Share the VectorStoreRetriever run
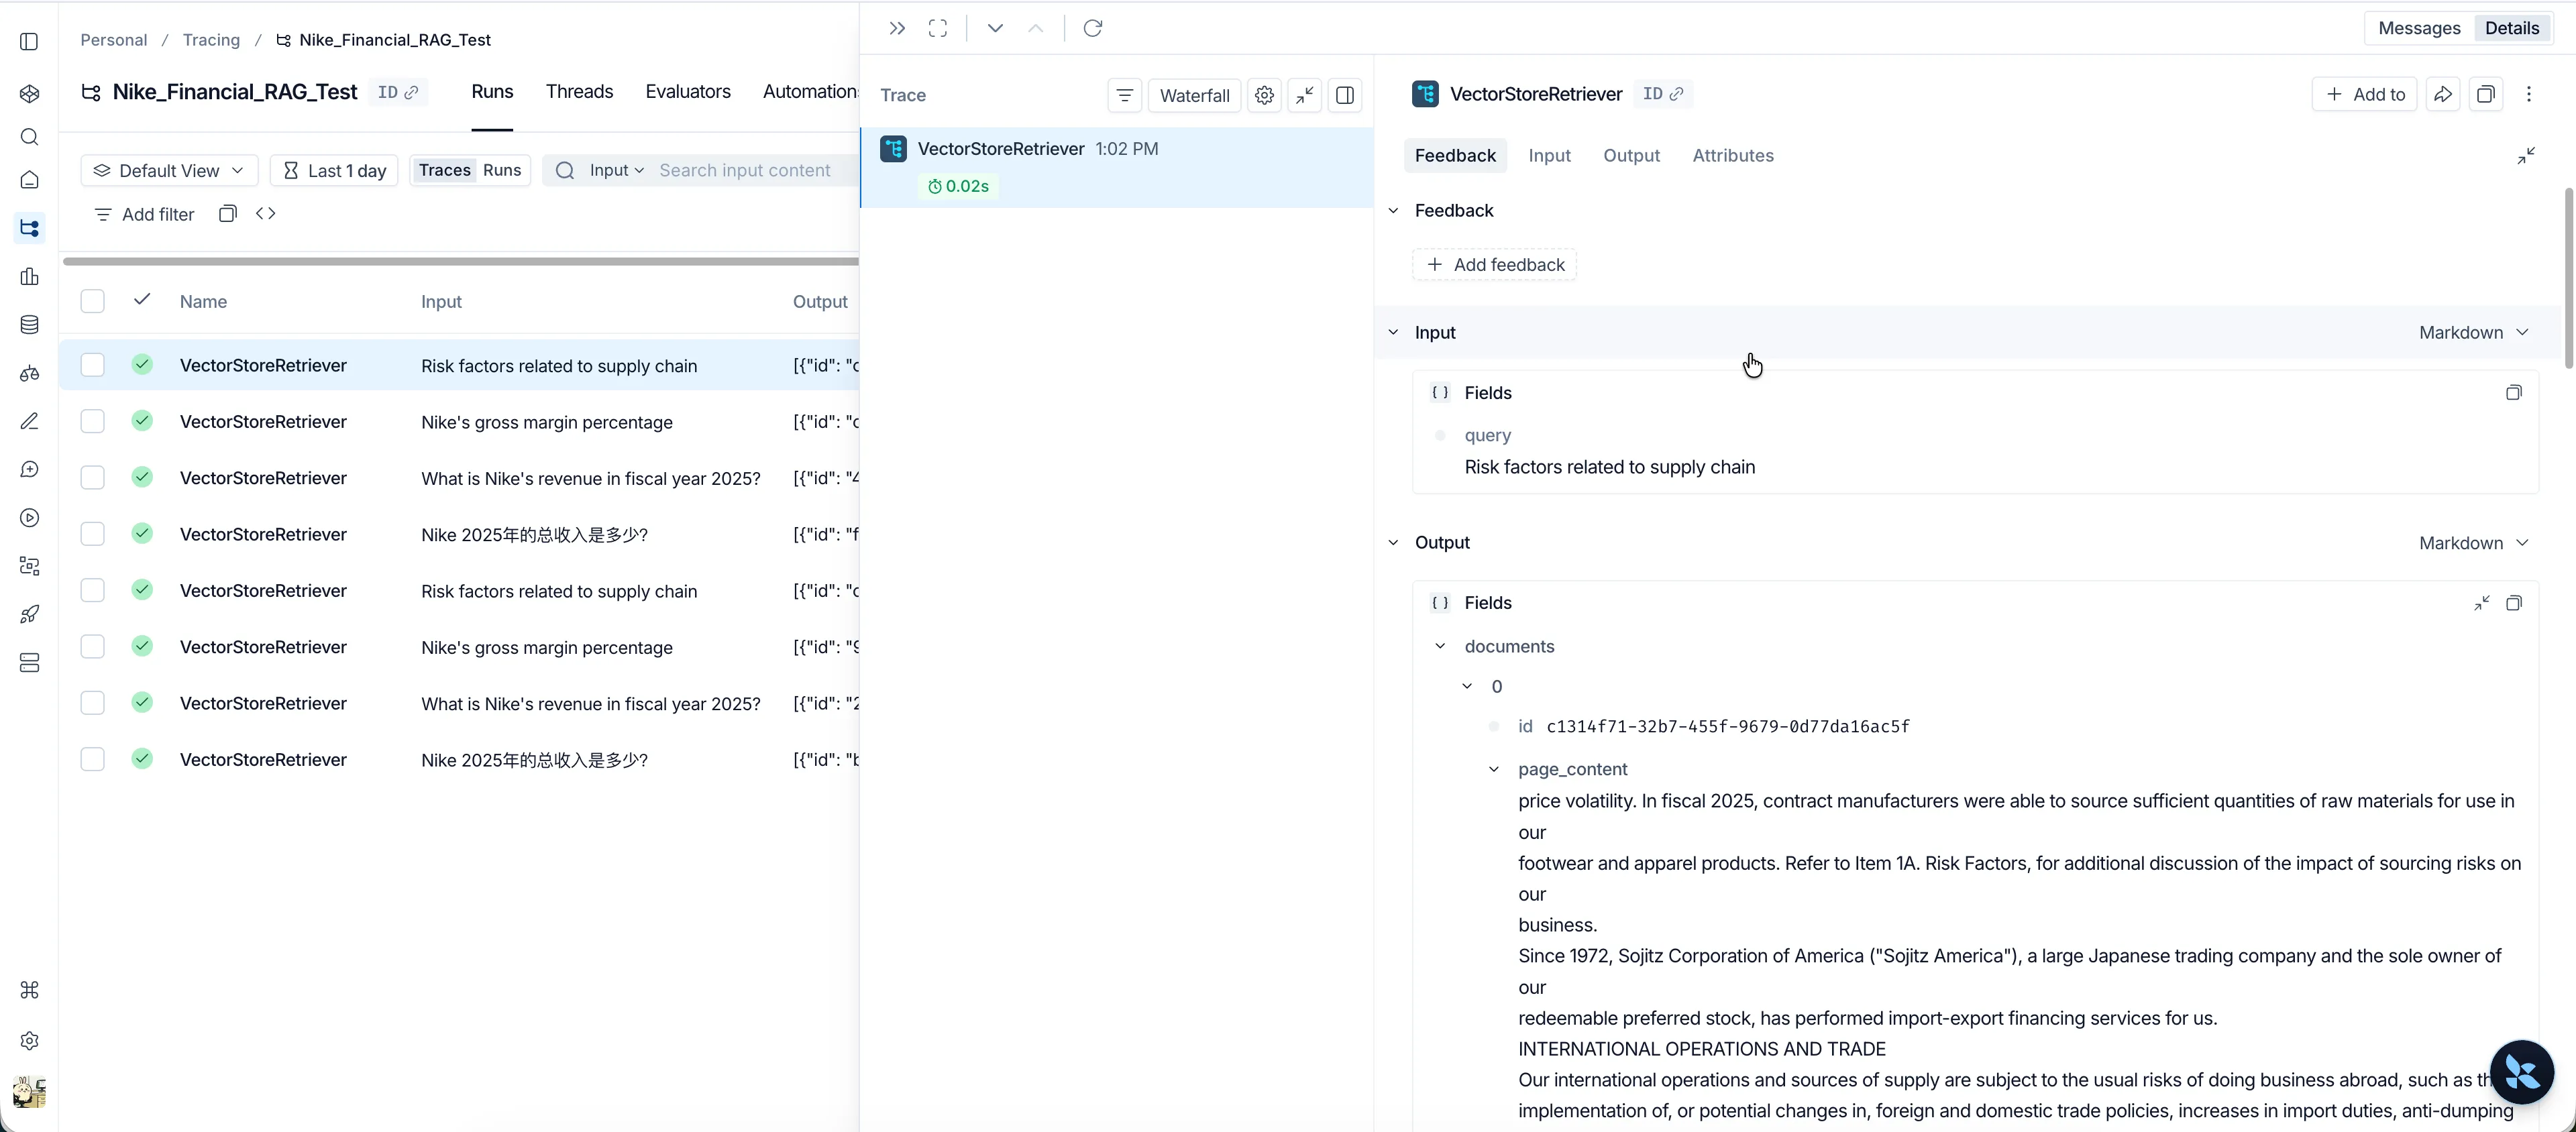The width and height of the screenshot is (2576, 1132). 2443,94
